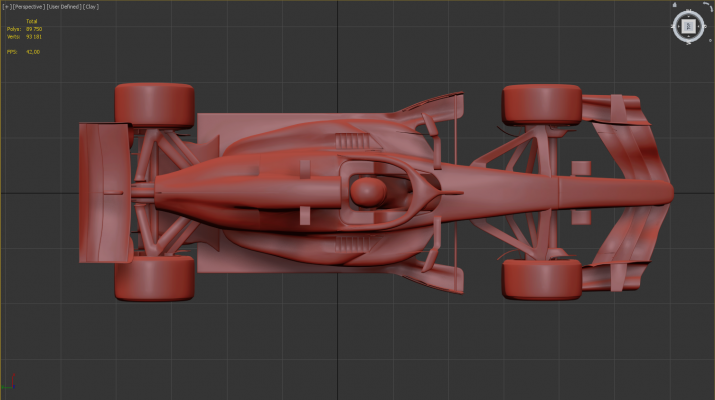Screen dimensions: 715x400
Task: Click the ViewCube down arrow triangle
Action: [x=688, y=36]
